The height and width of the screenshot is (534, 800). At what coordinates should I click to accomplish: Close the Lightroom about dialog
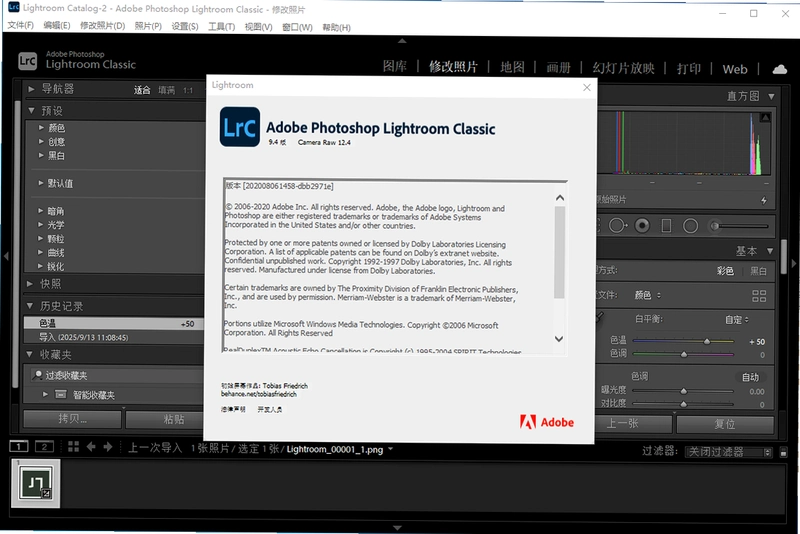(587, 87)
